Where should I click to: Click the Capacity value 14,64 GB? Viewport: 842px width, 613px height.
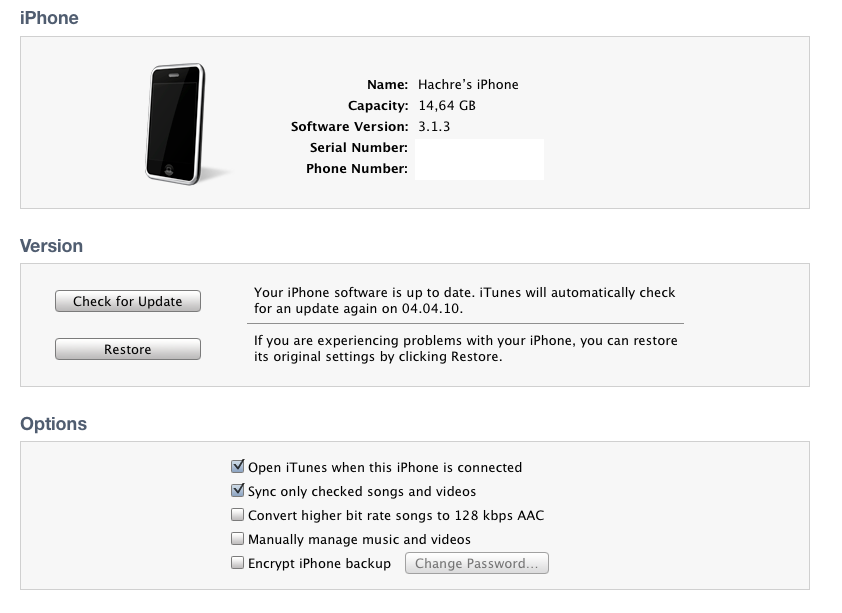(447, 106)
